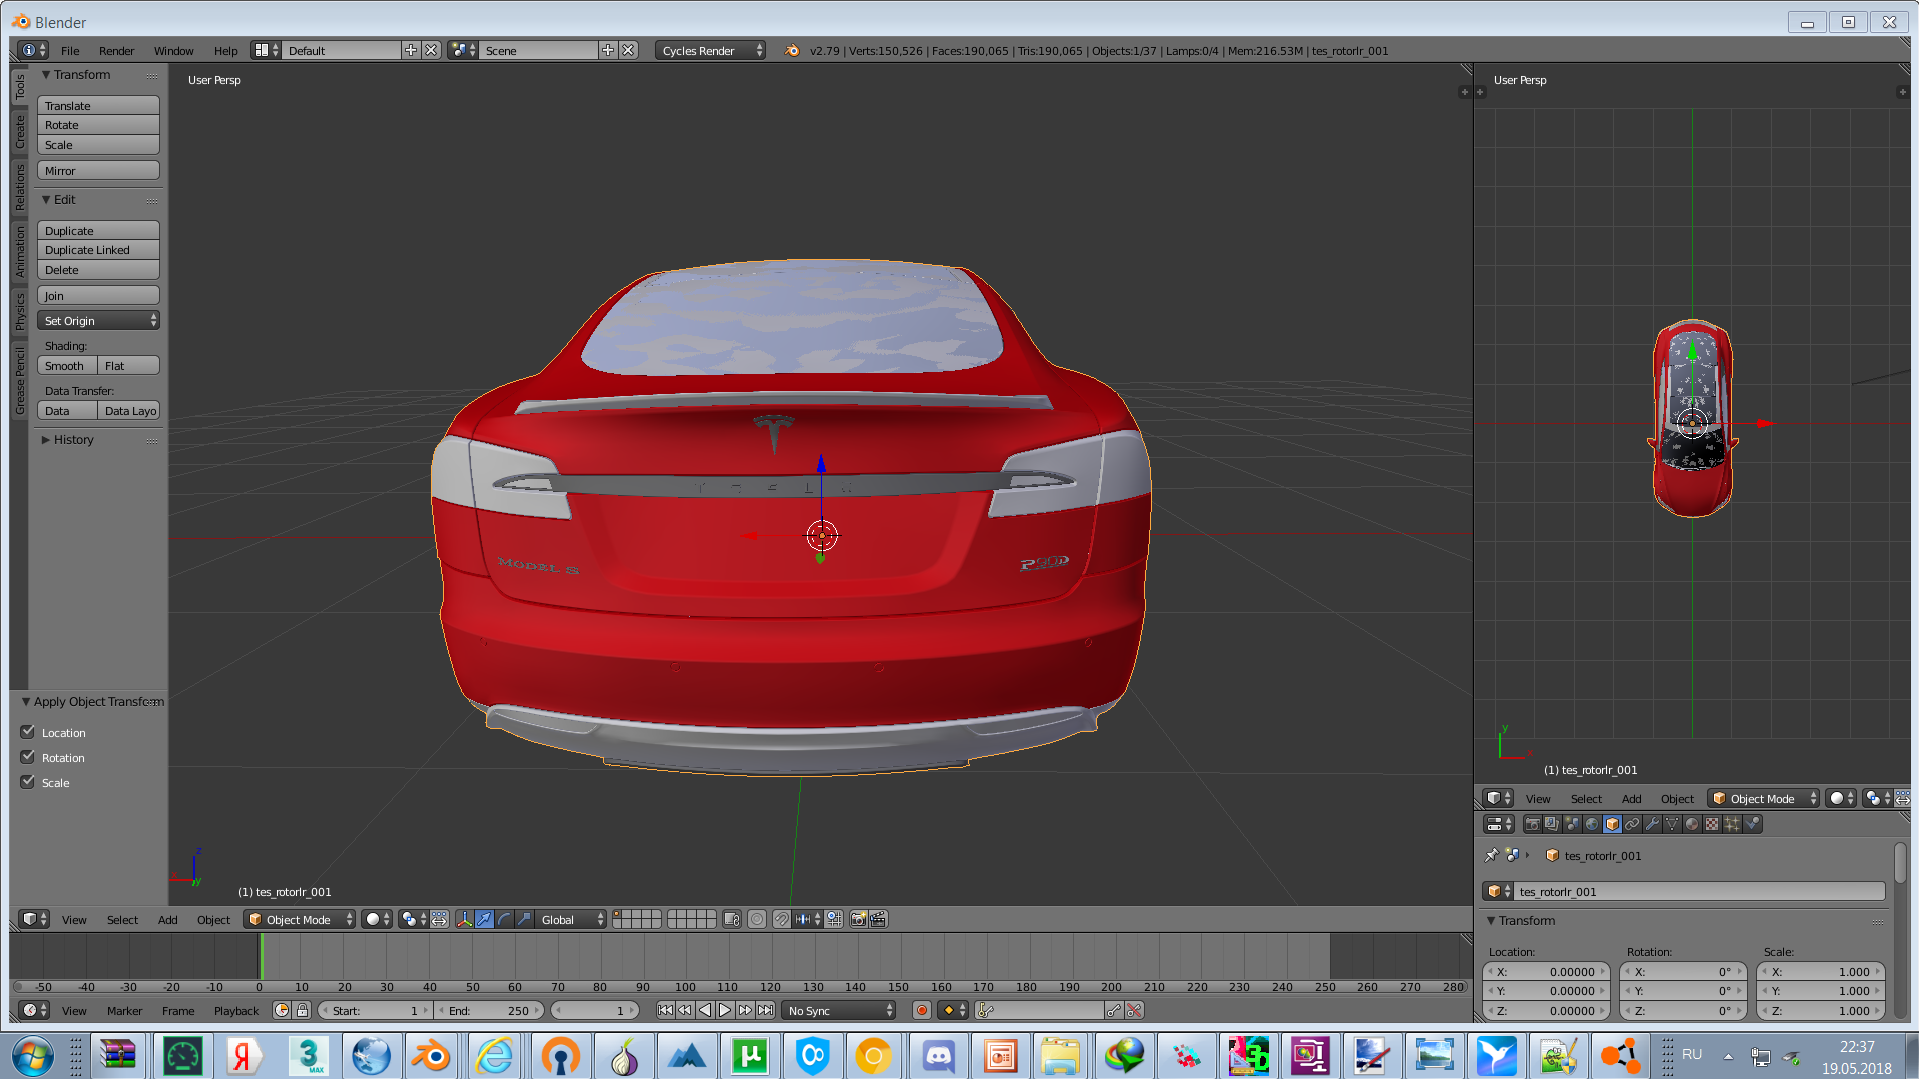Toggle automatic keyframe record button
The width and height of the screenshot is (1919, 1079).
922,1010
